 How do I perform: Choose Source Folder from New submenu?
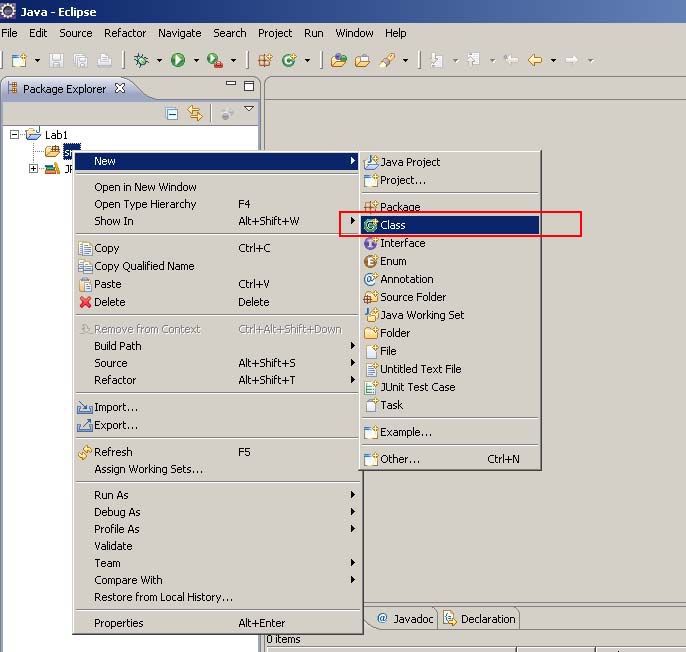[x=450, y=297]
